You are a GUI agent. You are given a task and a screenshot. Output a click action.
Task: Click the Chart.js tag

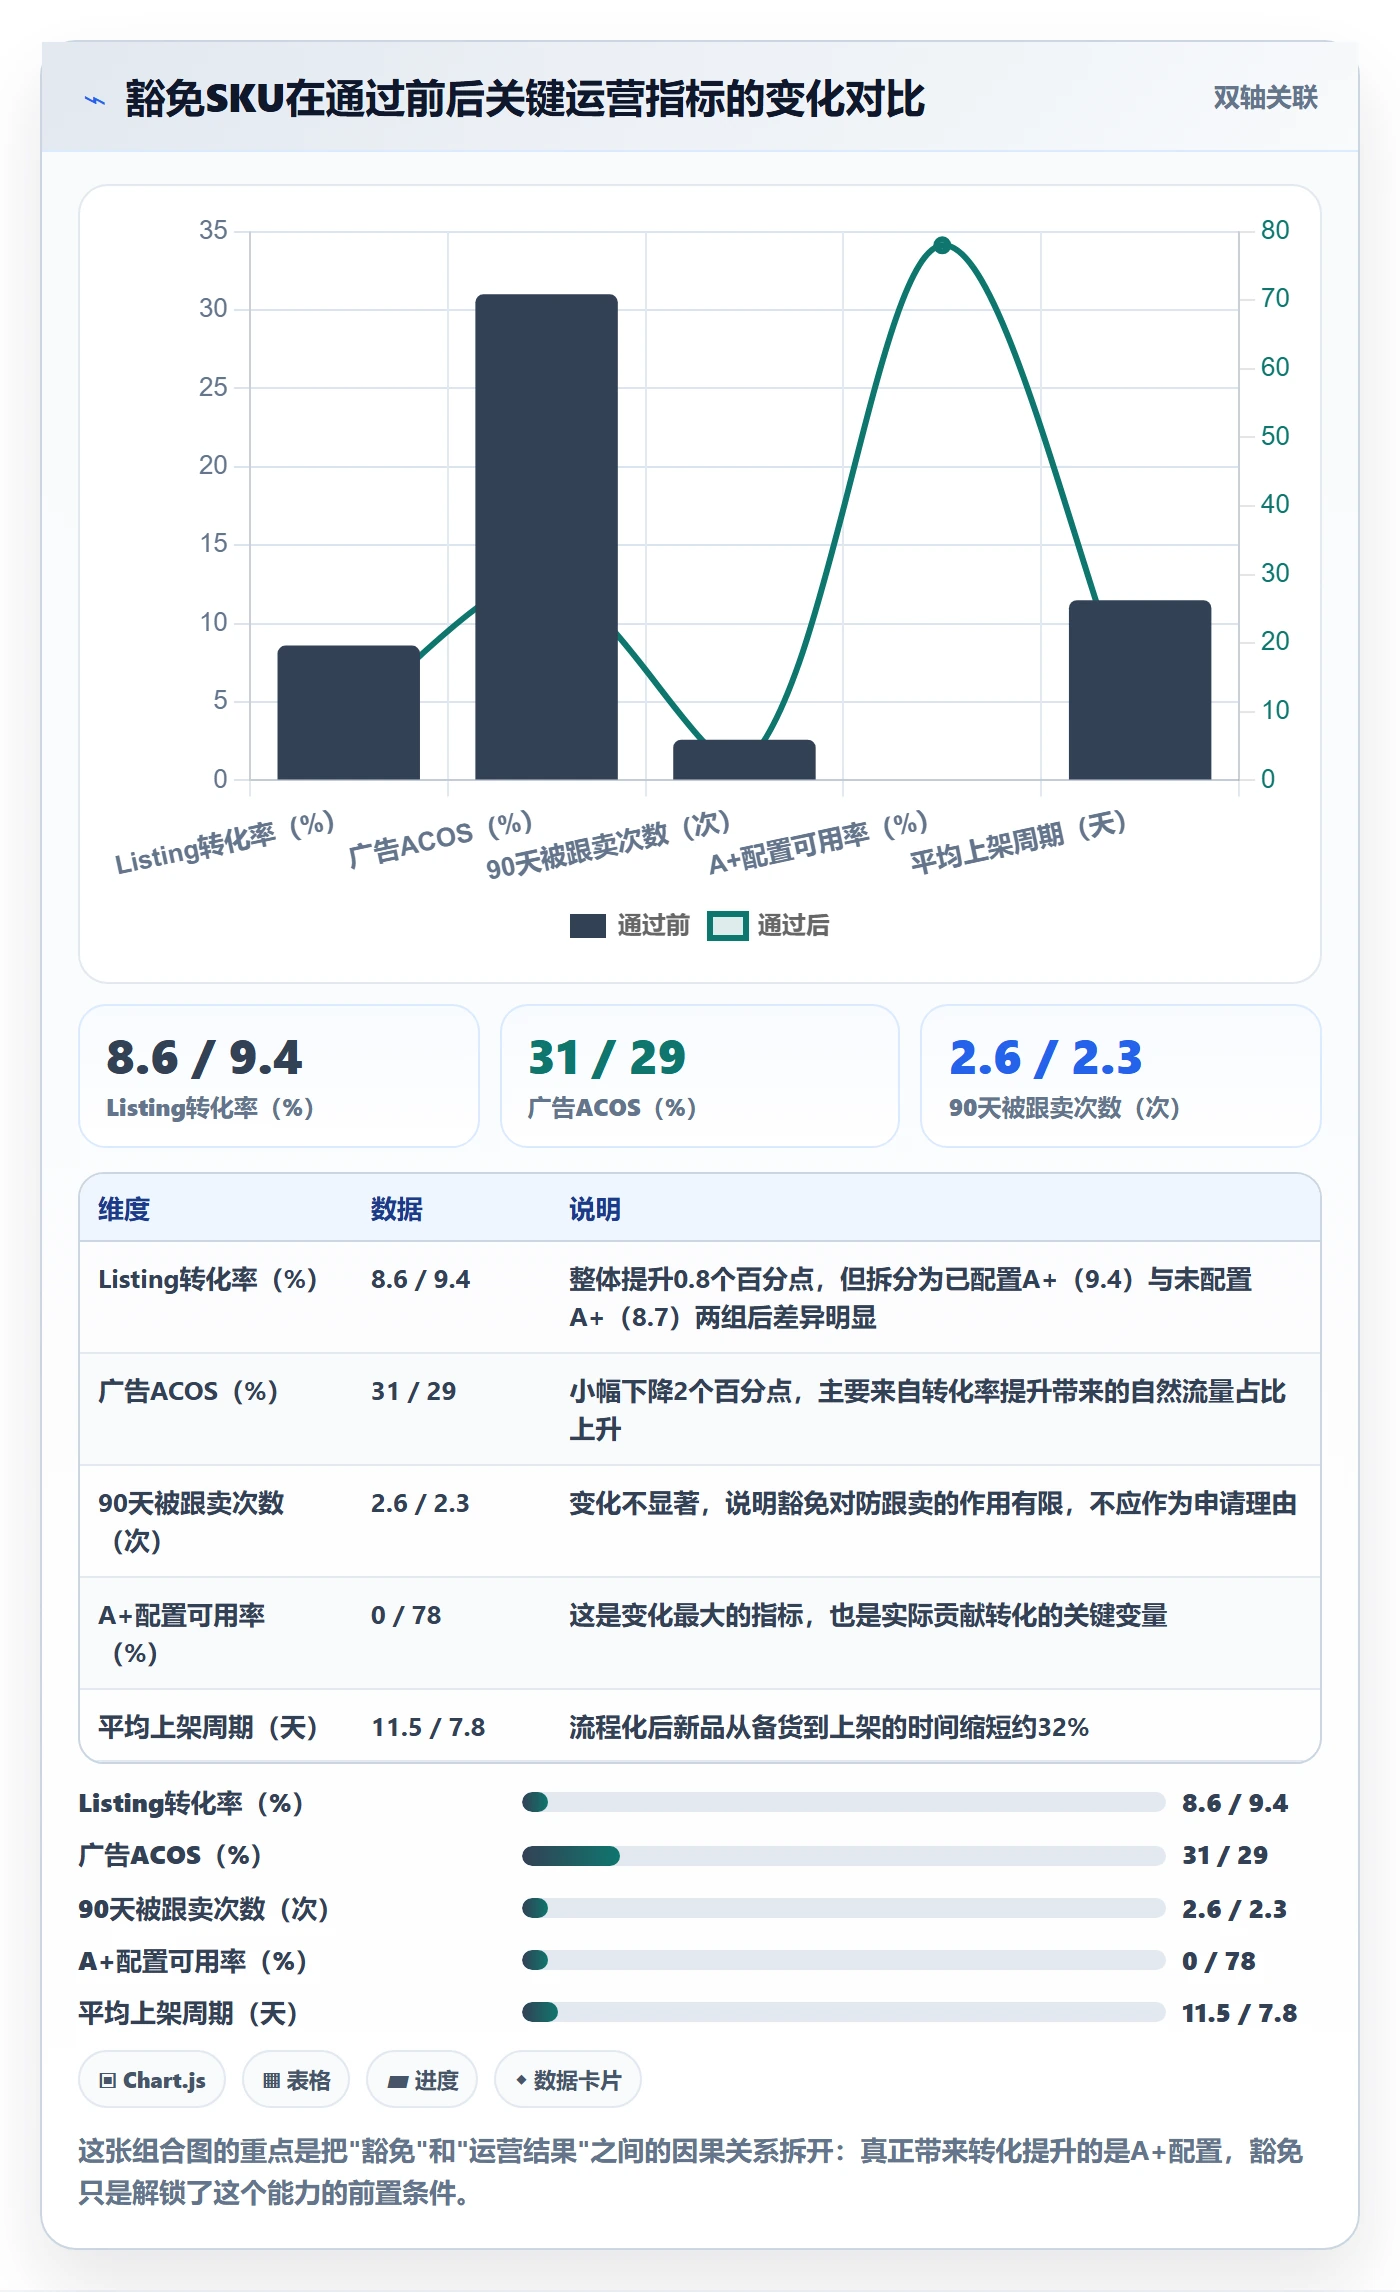[x=152, y=2080]
